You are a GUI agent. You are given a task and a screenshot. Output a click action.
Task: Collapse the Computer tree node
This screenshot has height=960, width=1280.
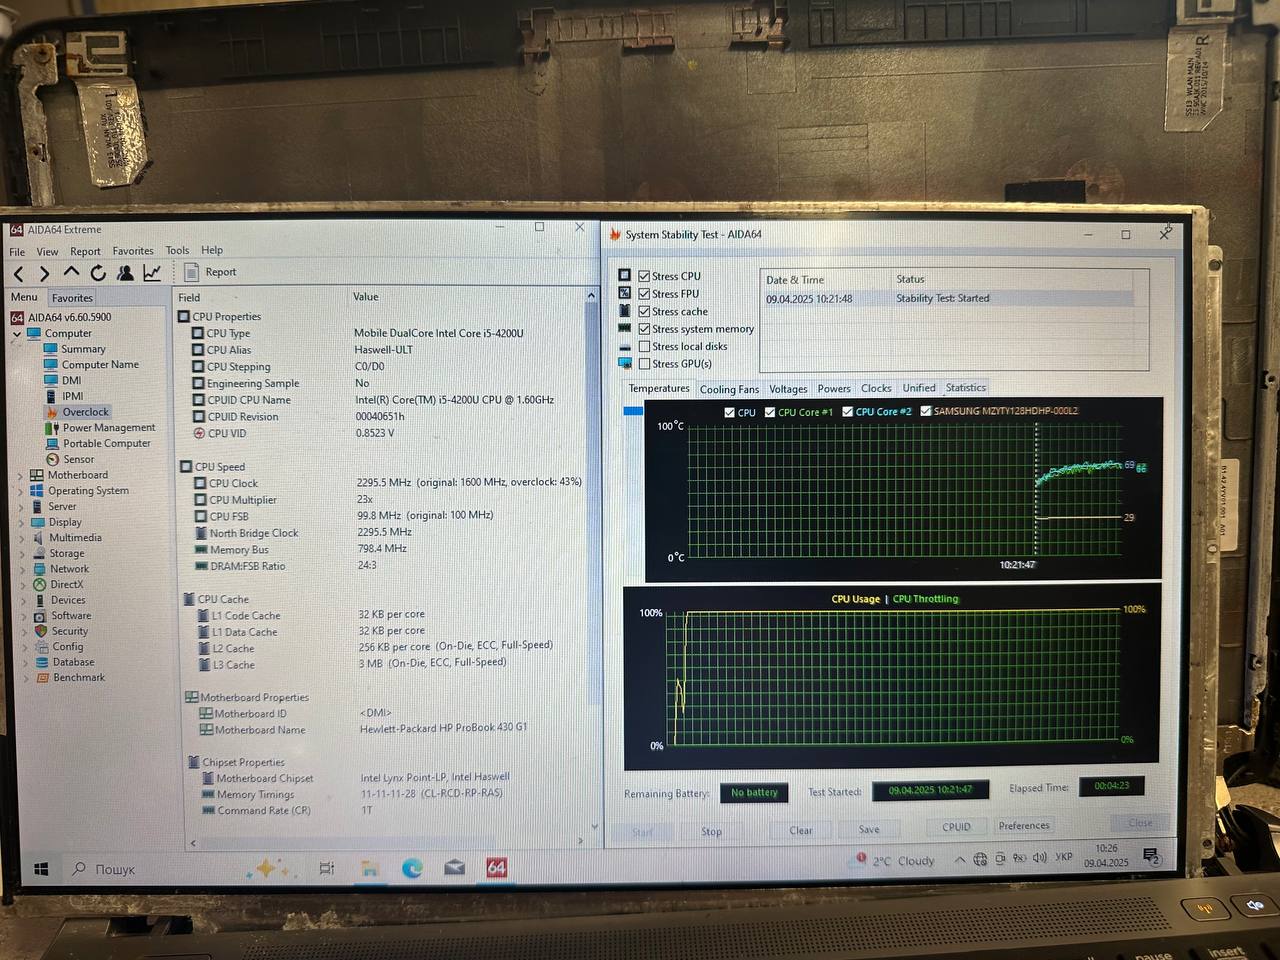pyautogui.click(x=16, y=335)
